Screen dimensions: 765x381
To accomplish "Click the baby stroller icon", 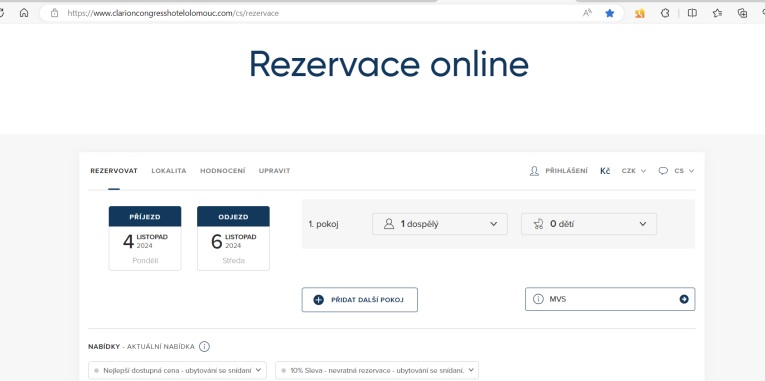I will coord(539,224).
